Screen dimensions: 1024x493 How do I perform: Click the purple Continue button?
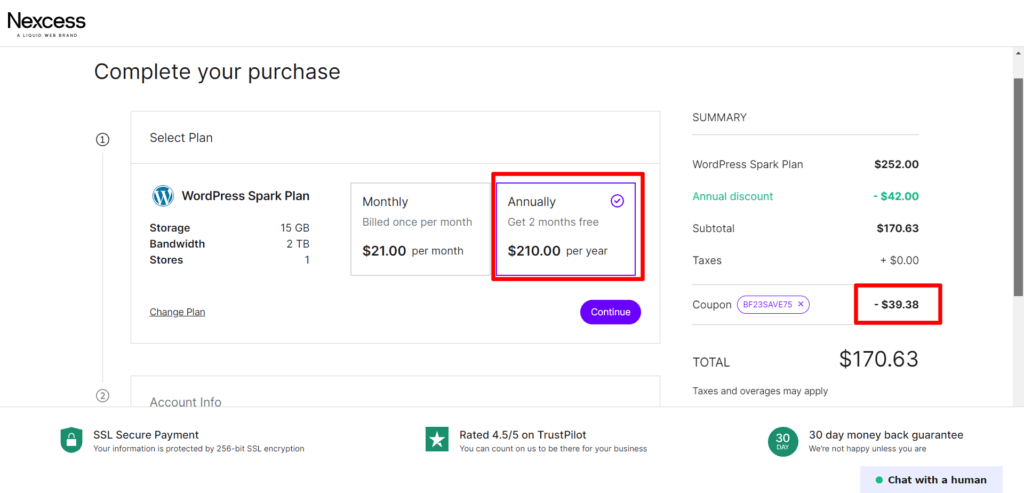611,312
